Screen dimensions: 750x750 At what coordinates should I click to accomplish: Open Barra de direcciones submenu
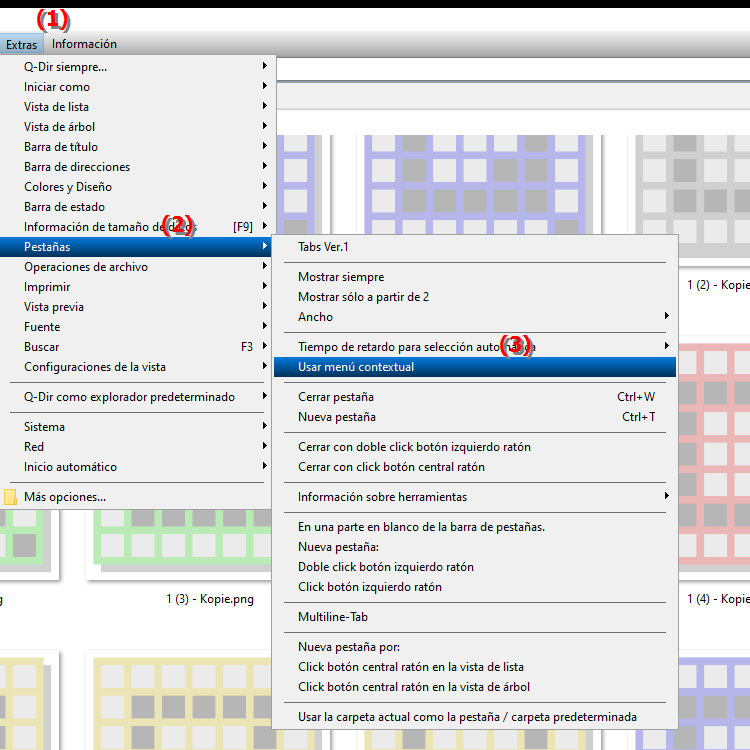pyautogui.click(x=137, y=167)
